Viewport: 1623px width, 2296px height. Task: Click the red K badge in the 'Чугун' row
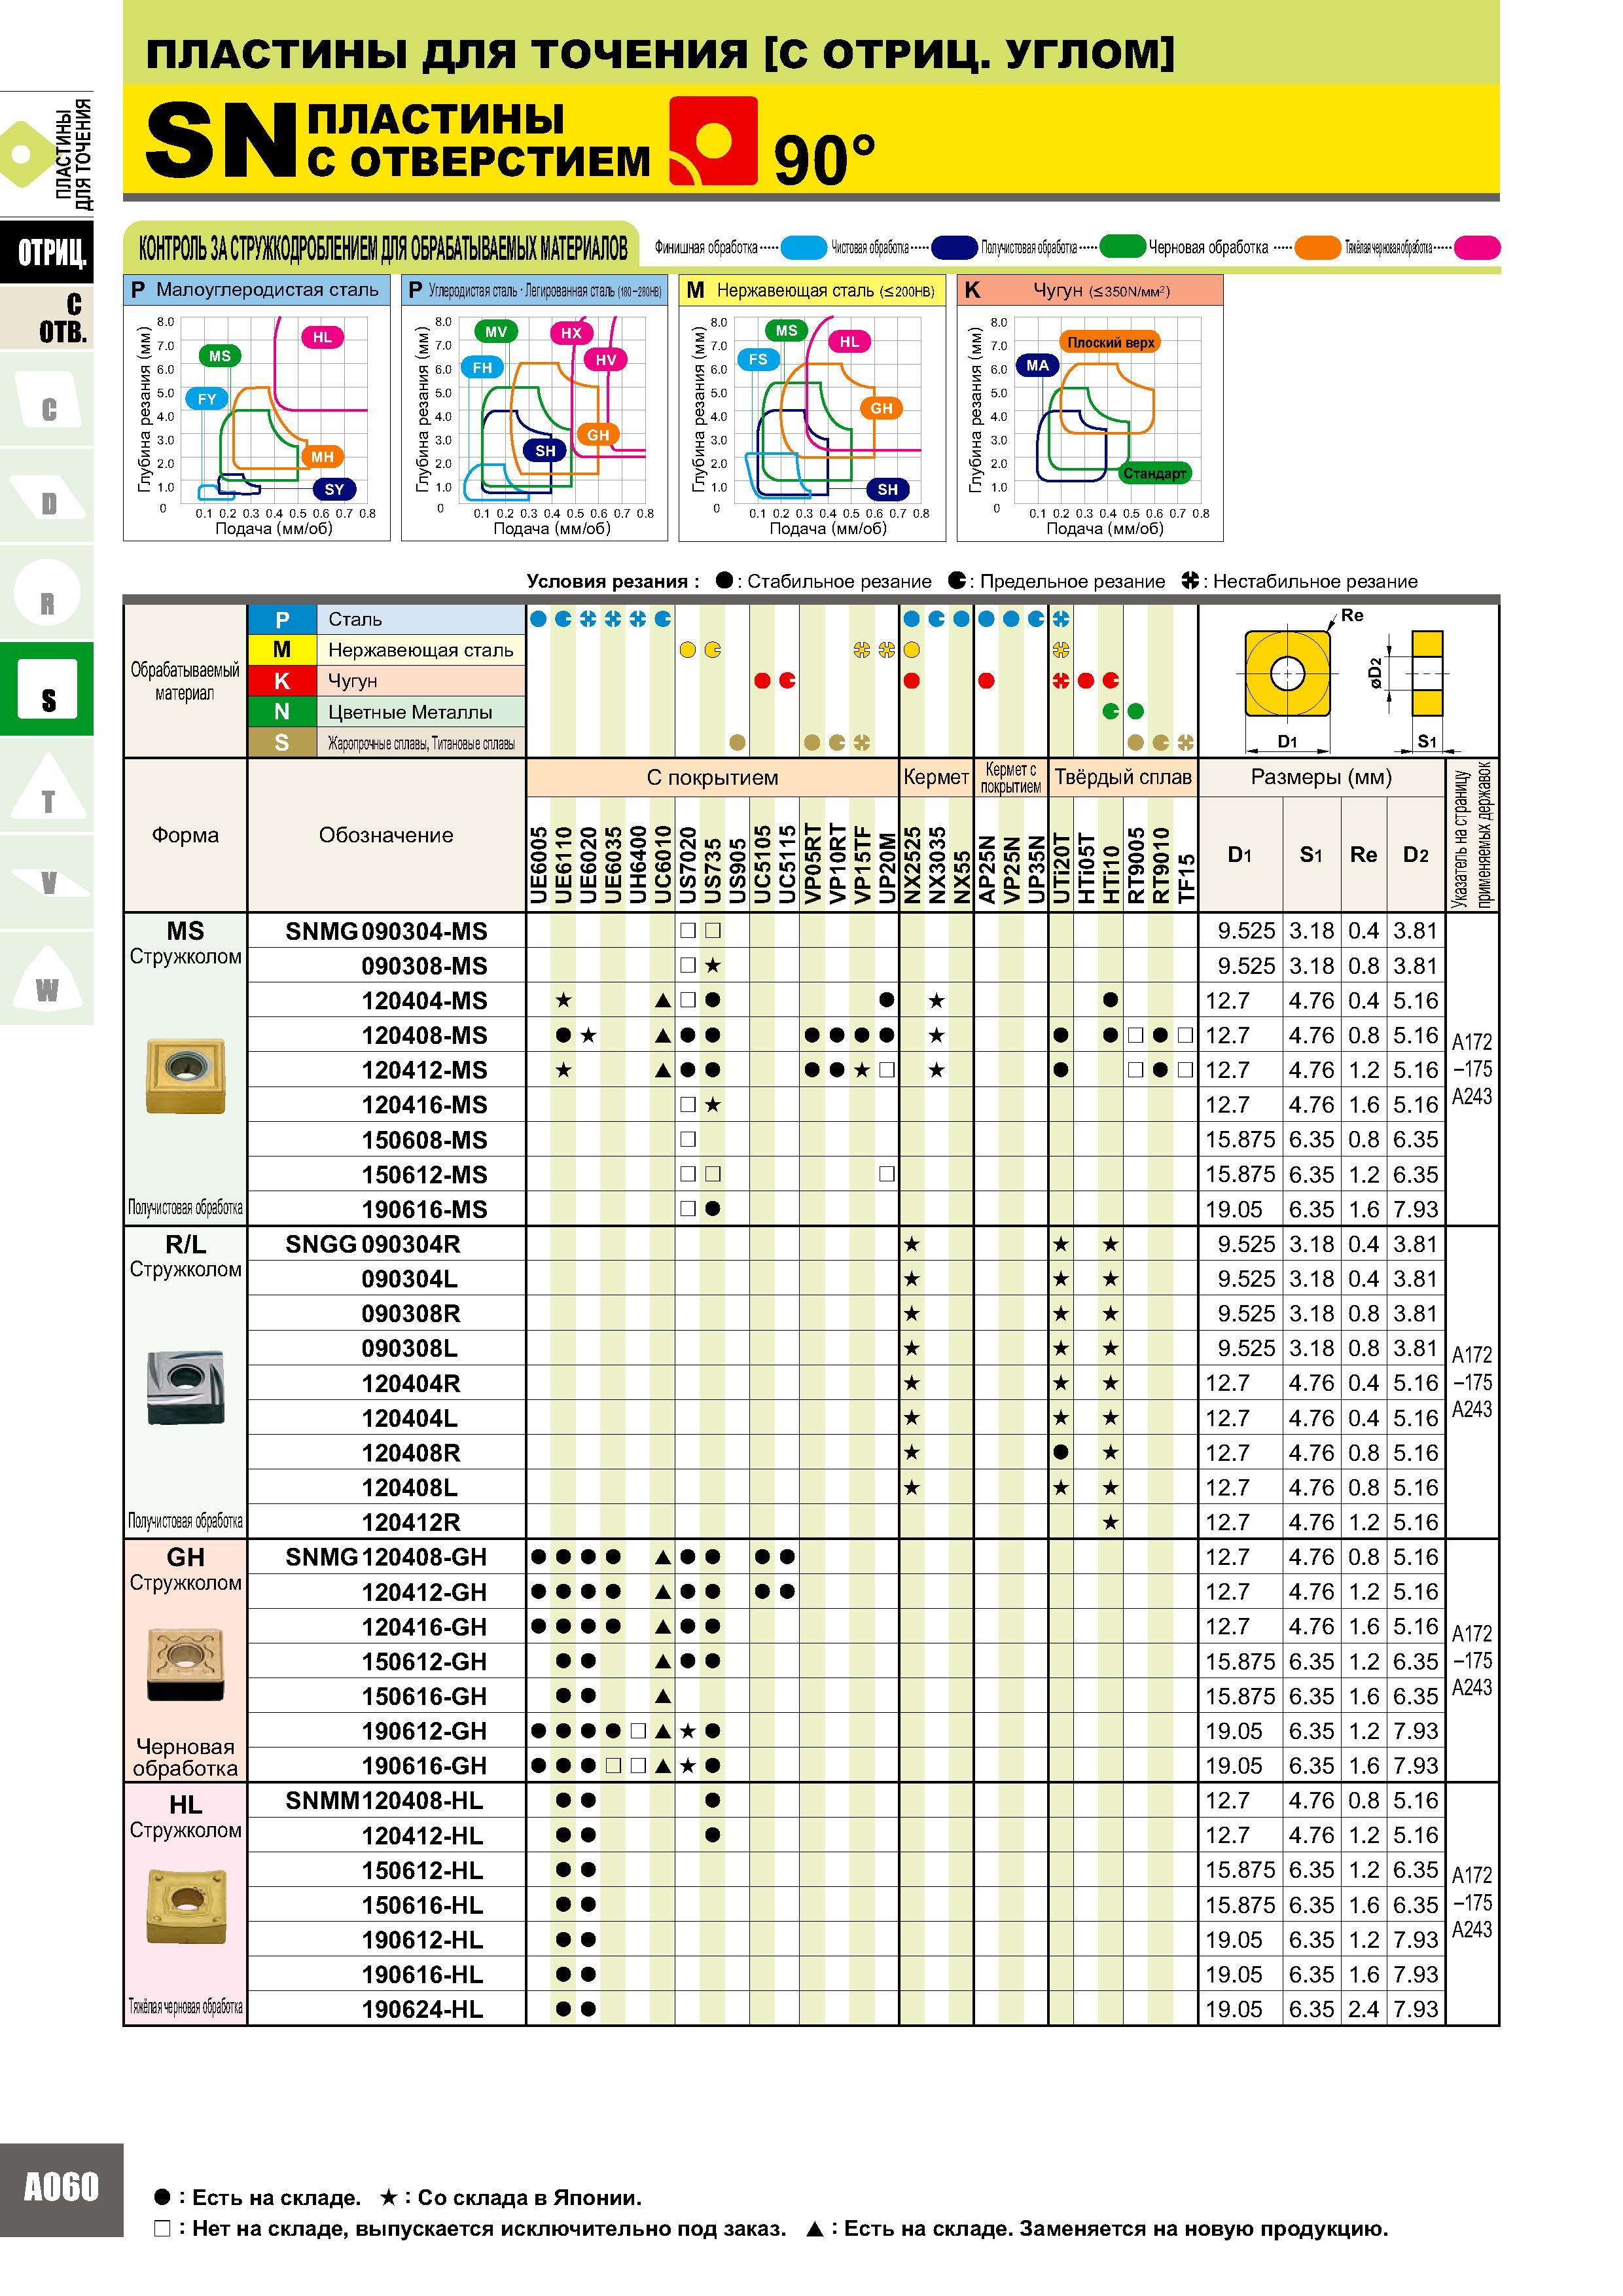[282, 681]
